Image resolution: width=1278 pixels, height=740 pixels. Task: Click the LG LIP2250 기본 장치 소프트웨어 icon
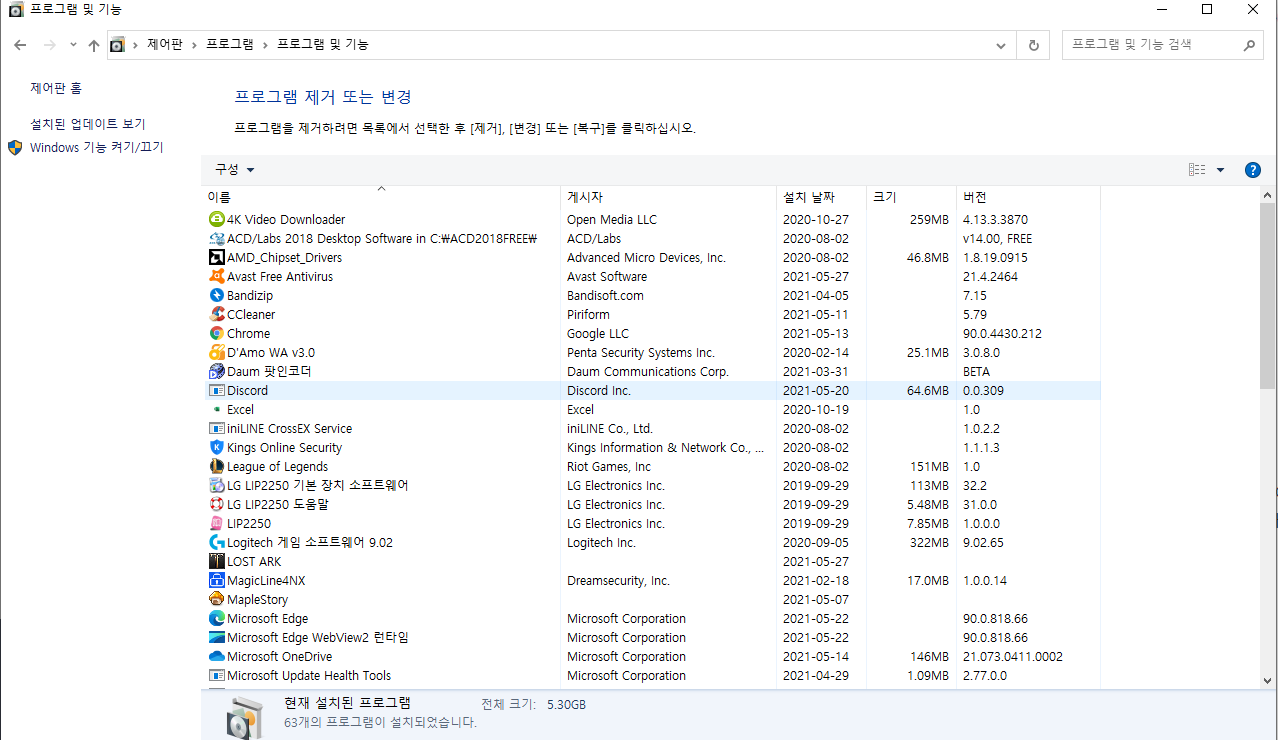[x=217, y=485]
